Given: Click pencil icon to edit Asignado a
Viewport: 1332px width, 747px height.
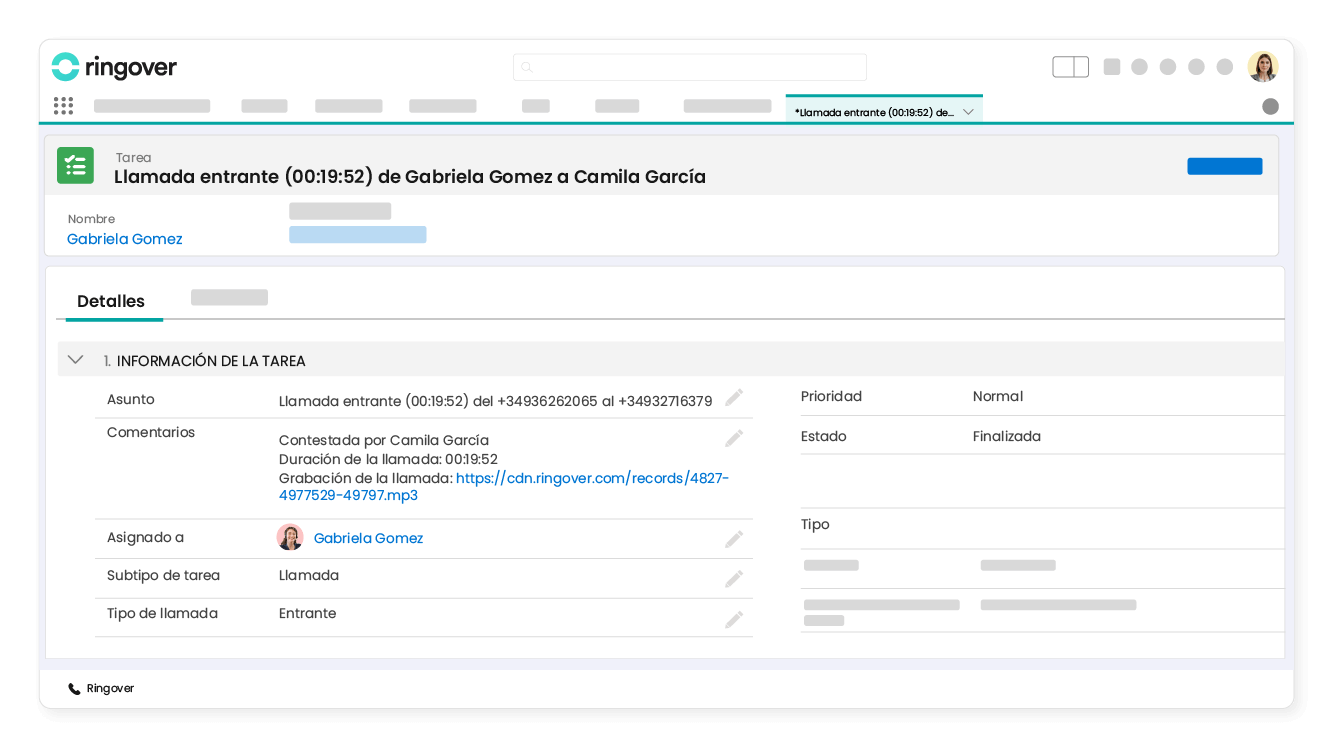Looking at the screenshot, I should point(734,540).
